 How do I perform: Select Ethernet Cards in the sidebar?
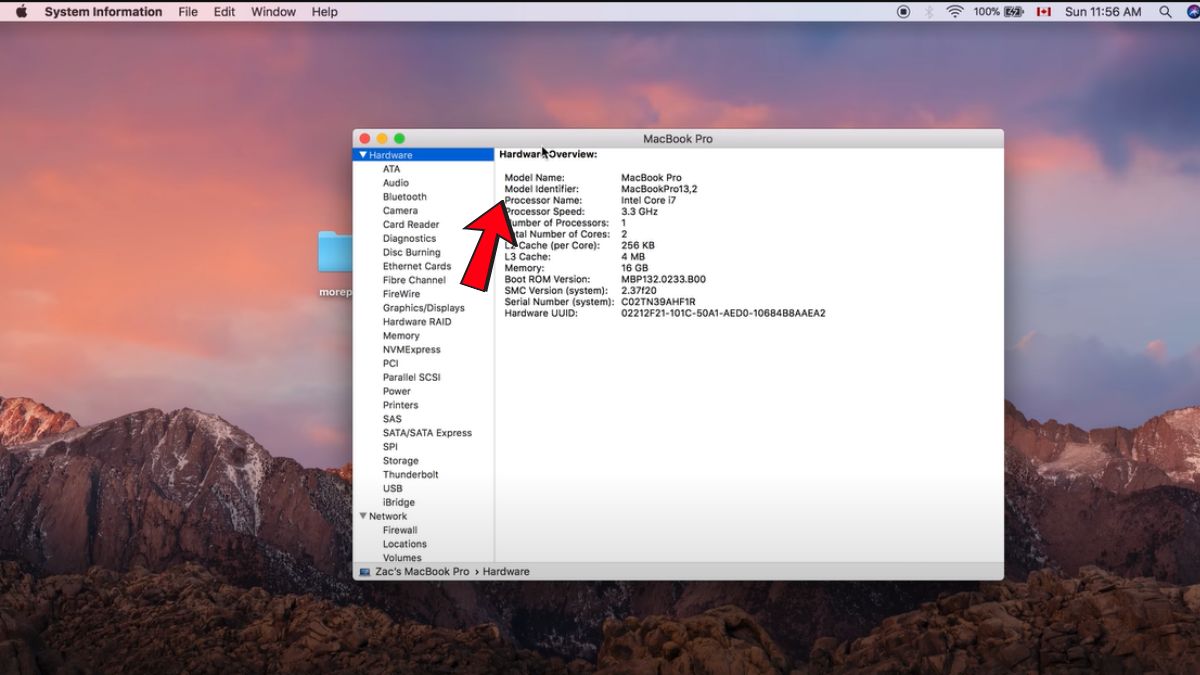coord(417,267)
